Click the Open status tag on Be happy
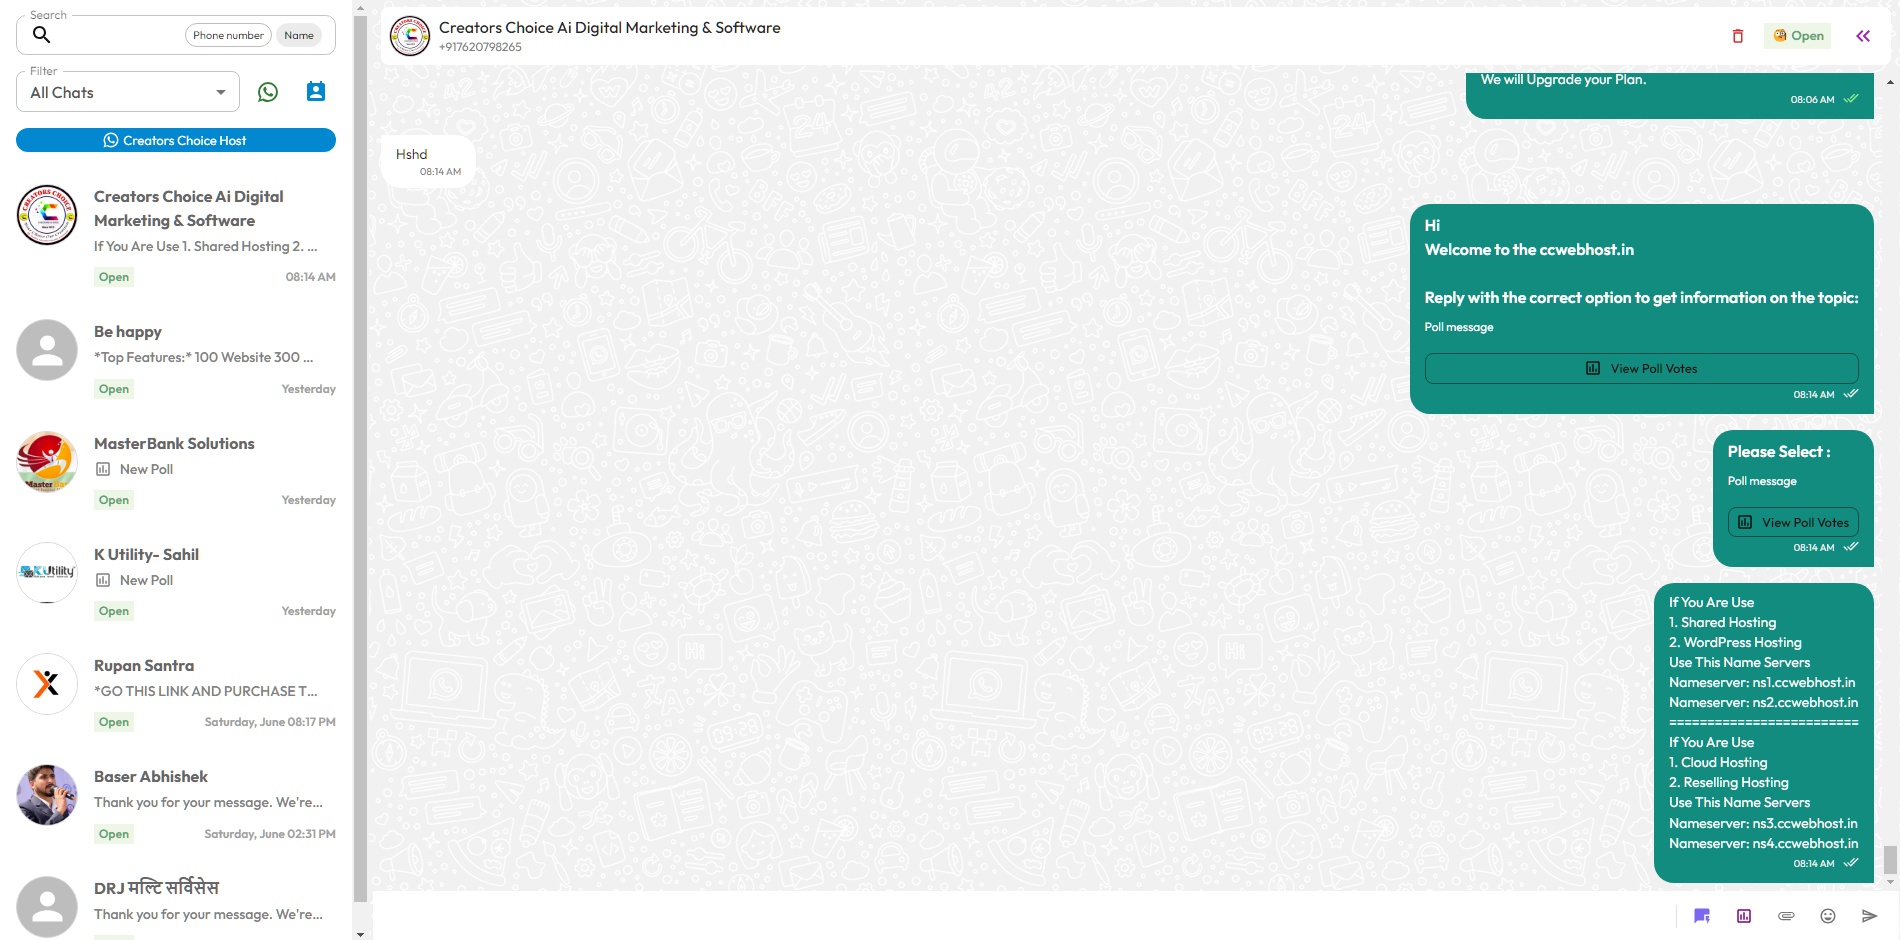This screenshot has height=940, width=1900. coord(114,389)
